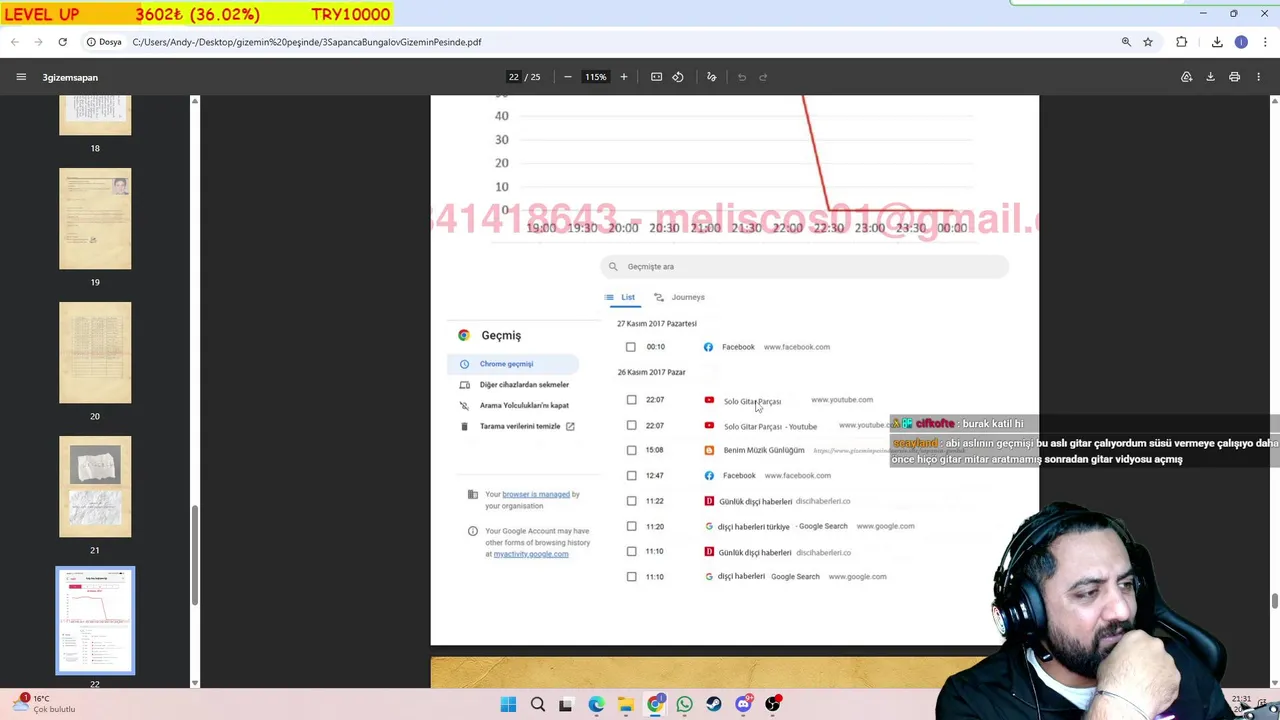Open Diğer cihazlardan sekmeler

point(515,385)
